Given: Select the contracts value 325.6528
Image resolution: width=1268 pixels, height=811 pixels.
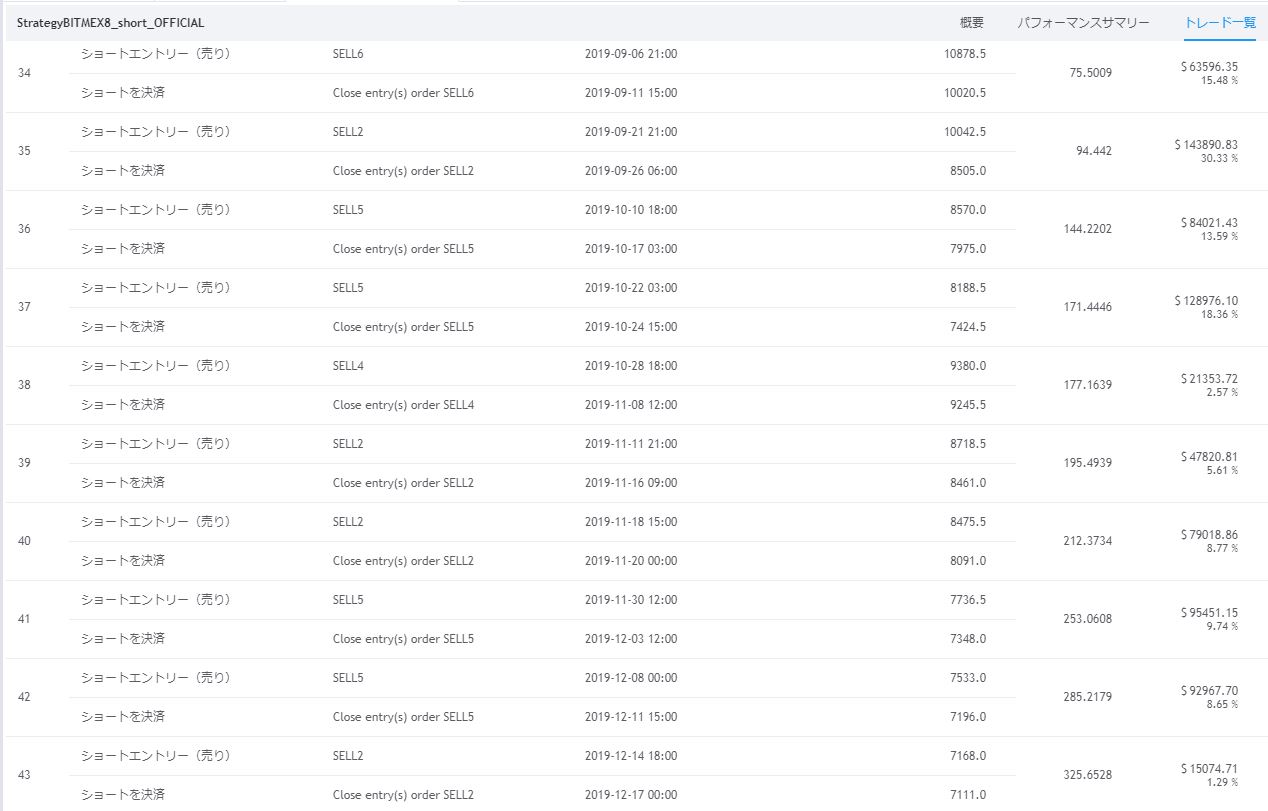Looking at the screenshot, I should tap(1090, 775).
